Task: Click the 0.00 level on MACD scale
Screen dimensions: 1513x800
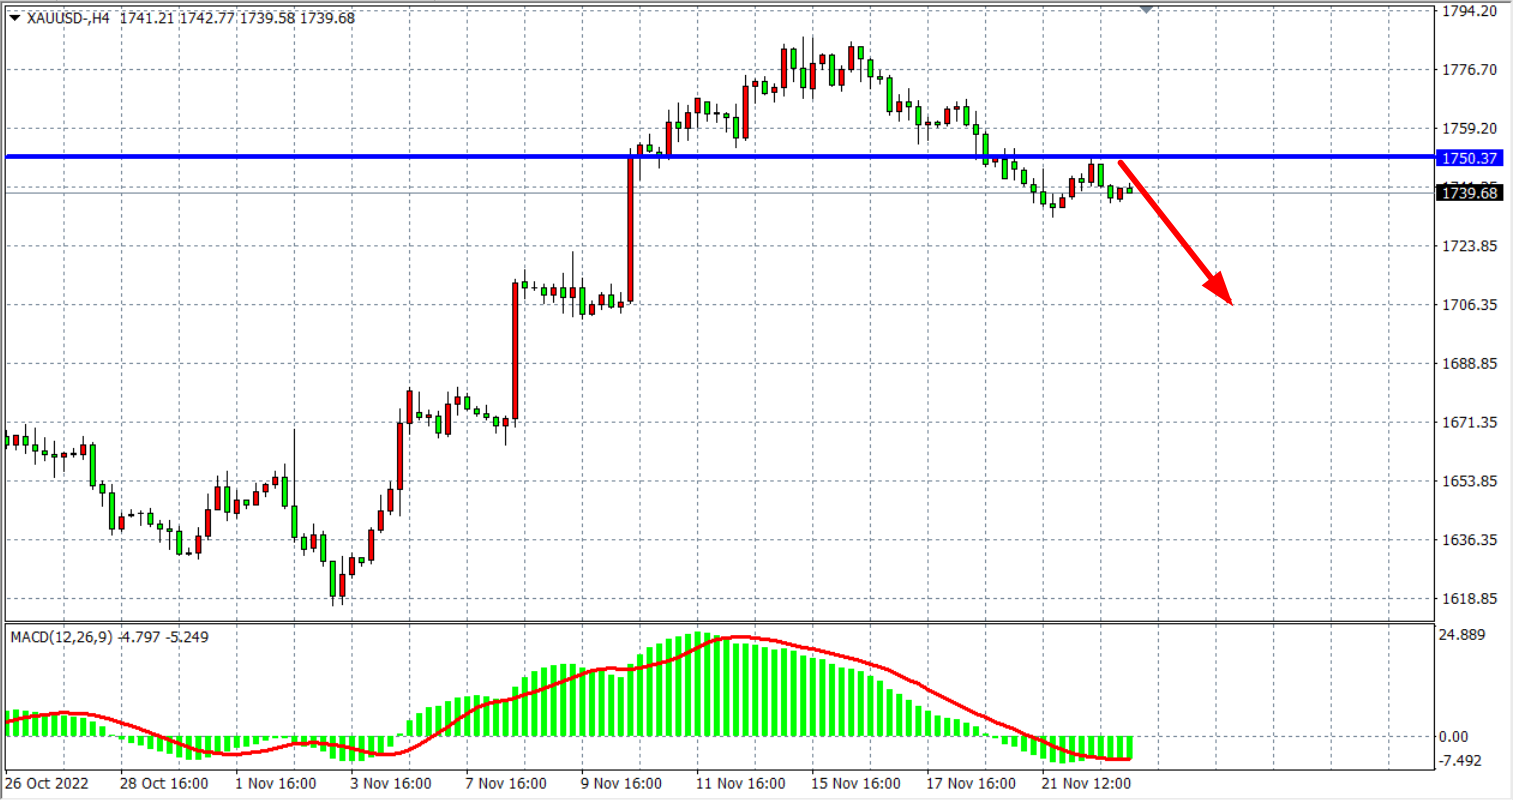Action: point(1453,737)
